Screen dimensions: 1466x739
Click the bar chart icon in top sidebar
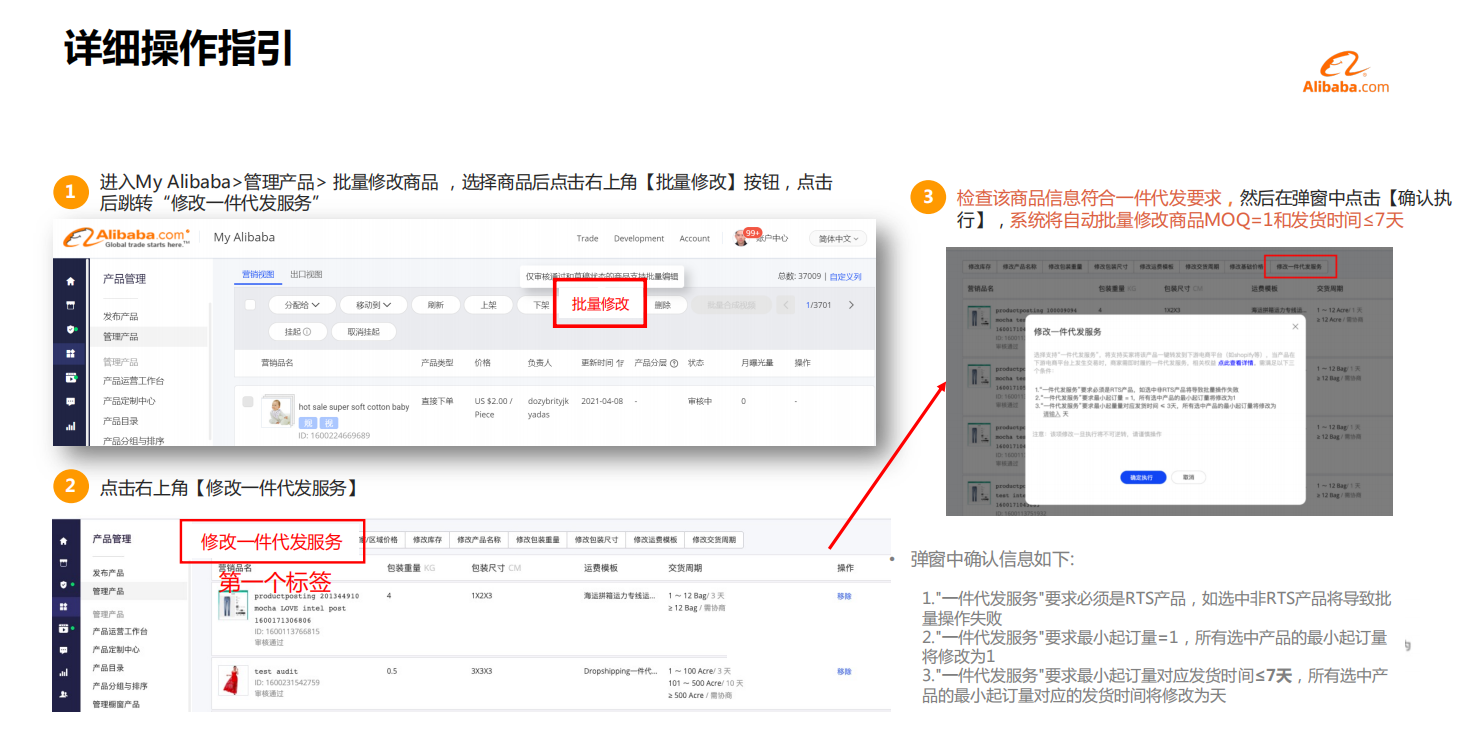coord(70,426)
